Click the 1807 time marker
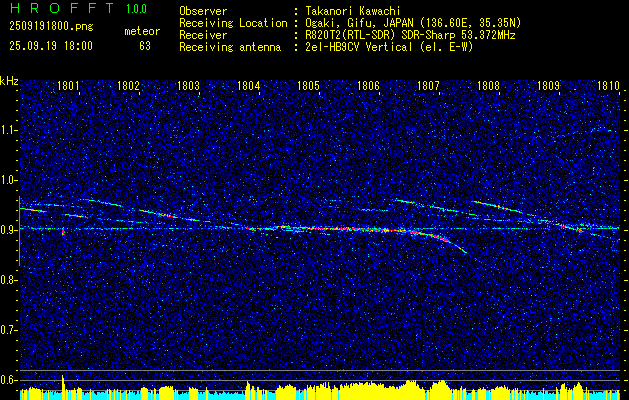This screenshot has width=629, height=400. tap(428, 86)
